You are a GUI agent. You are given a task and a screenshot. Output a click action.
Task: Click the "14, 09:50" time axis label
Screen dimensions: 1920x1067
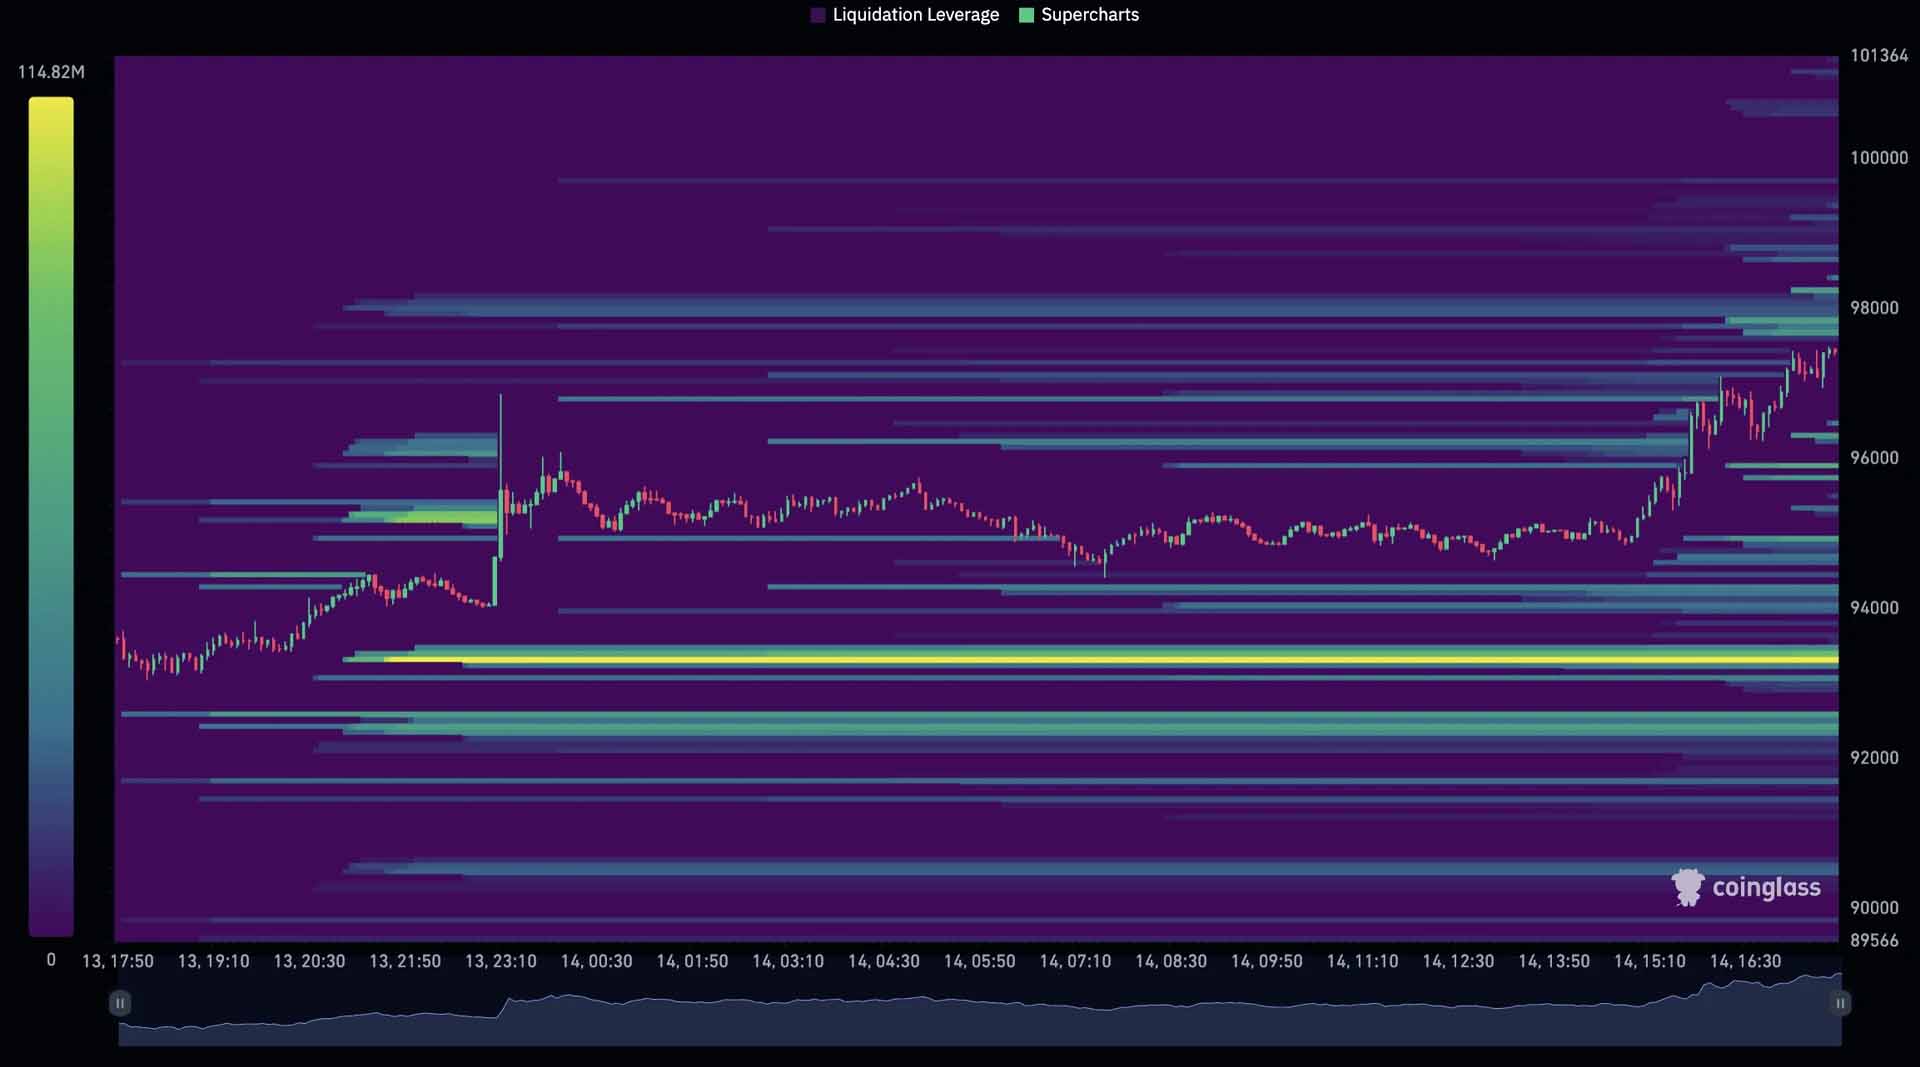tap(1267, 961)
